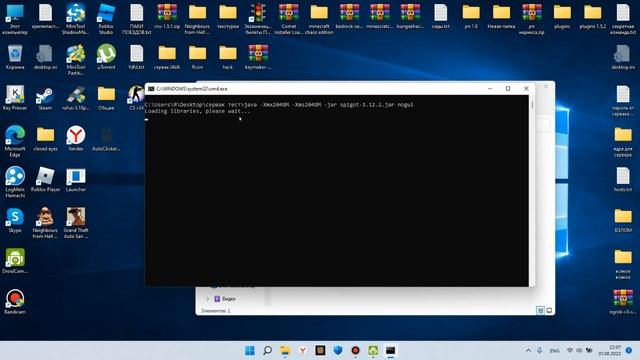Open the clock and date flyout
Image resolution: width=640 pixels, height=360 pixels.
point(609,350)
